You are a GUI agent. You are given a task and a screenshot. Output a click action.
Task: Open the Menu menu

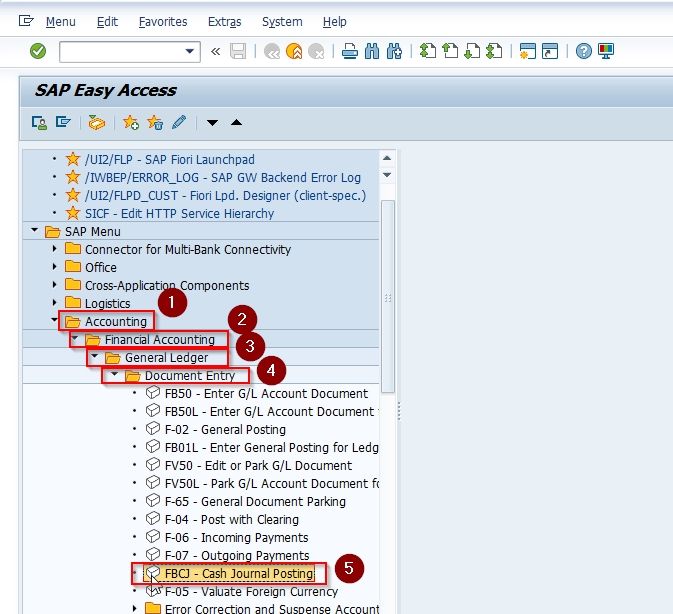(x=61, y=22)
